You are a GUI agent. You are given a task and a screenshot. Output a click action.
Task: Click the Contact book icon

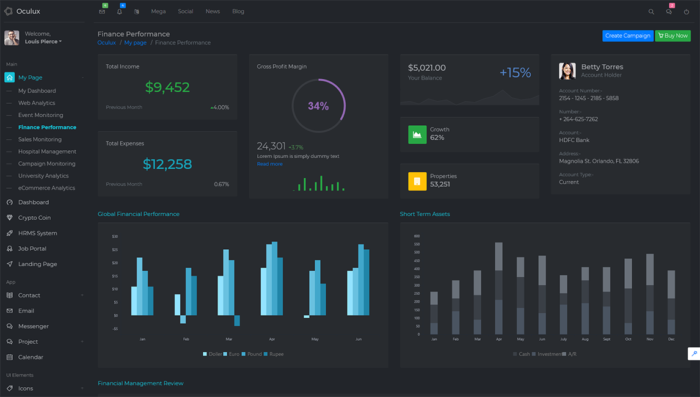(9, 295)
